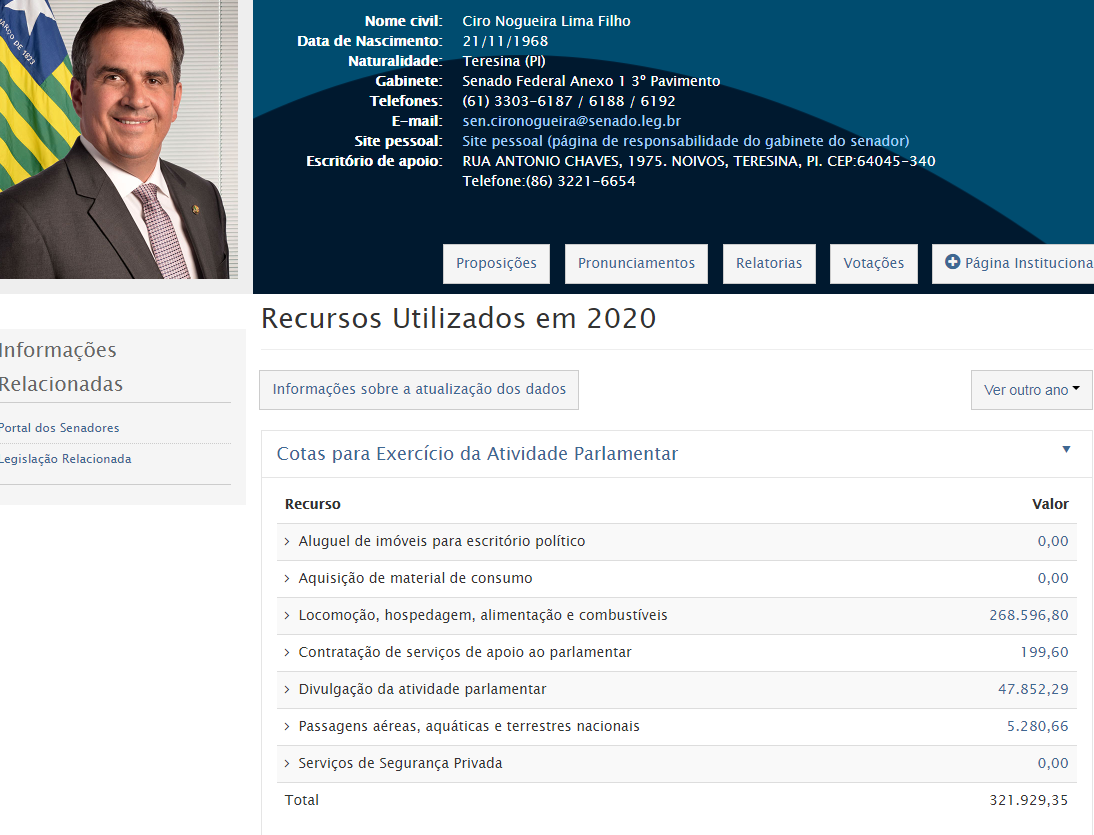Click Aluguel de imóveis para escritório político

point(442,541)
